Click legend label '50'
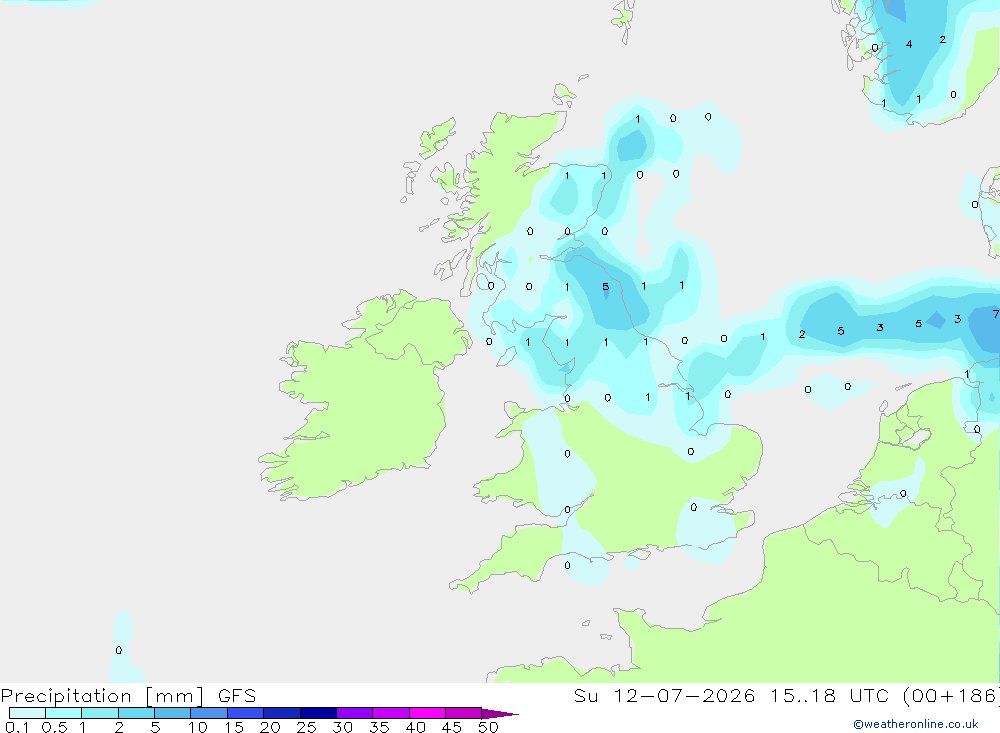 [x=489, y=727]
